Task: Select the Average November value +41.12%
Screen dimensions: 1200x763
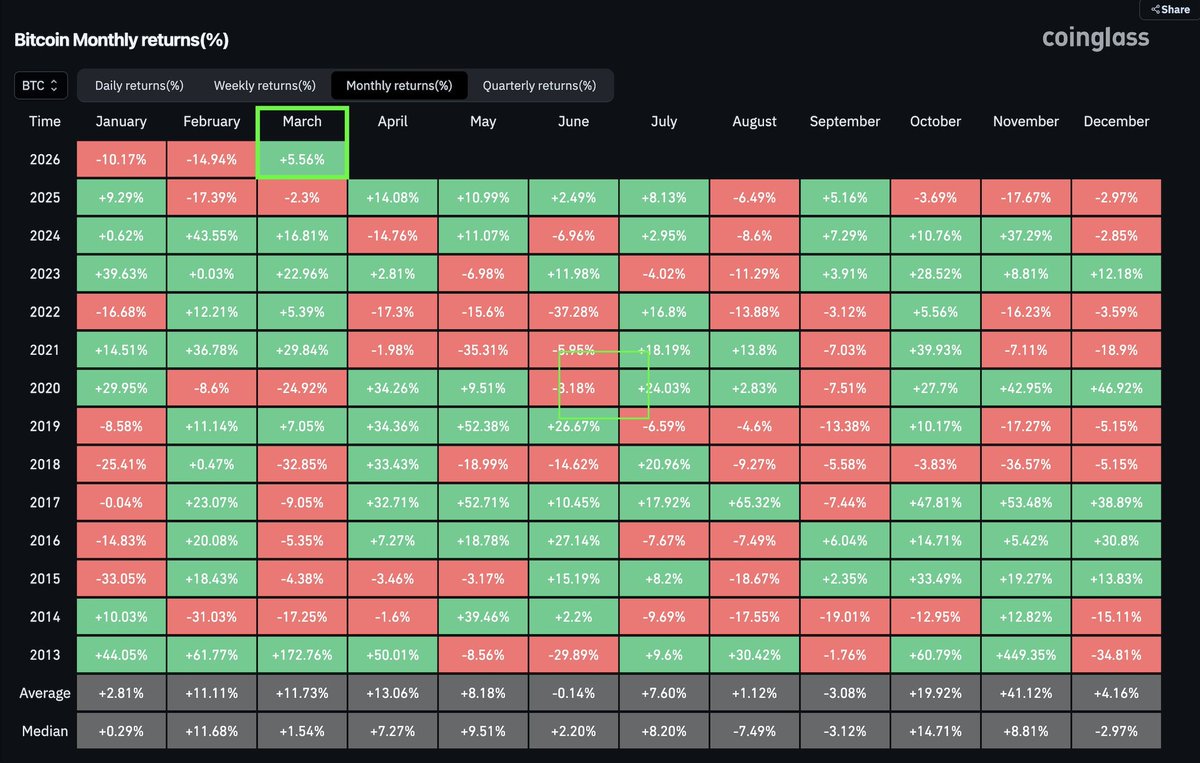Action: [1026, 693]
